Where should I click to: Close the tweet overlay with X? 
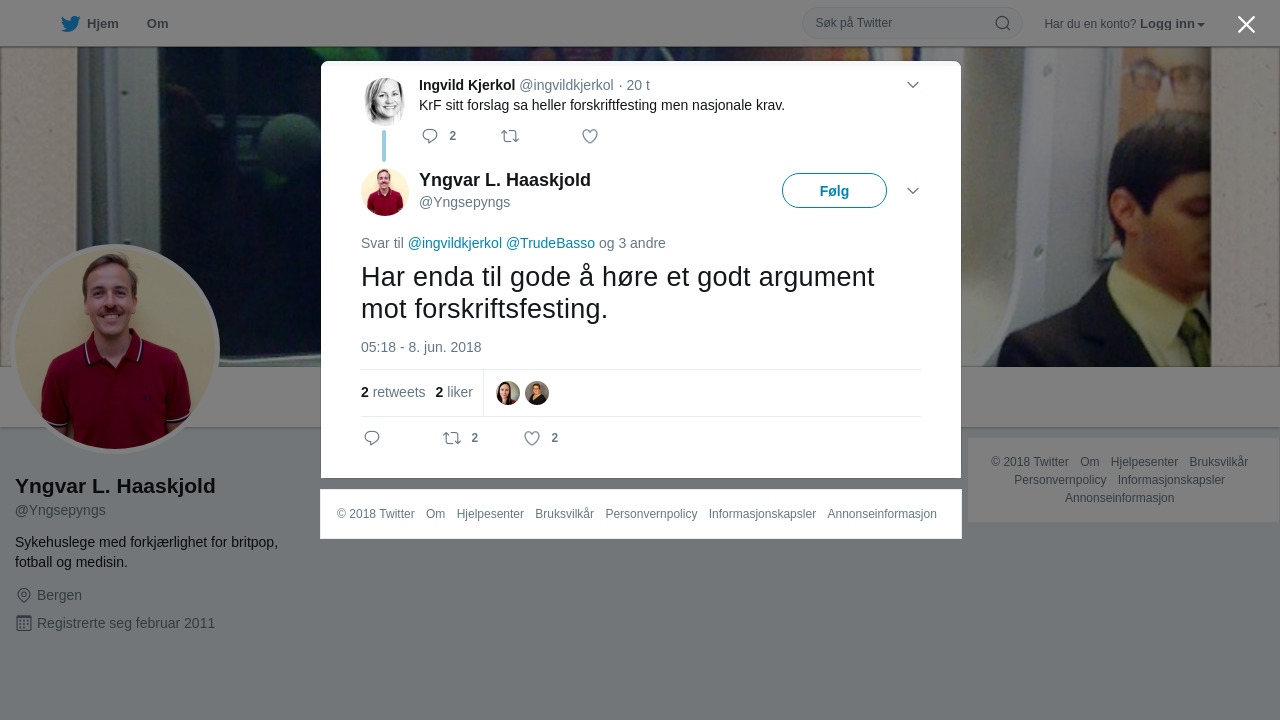(1246, 24)
